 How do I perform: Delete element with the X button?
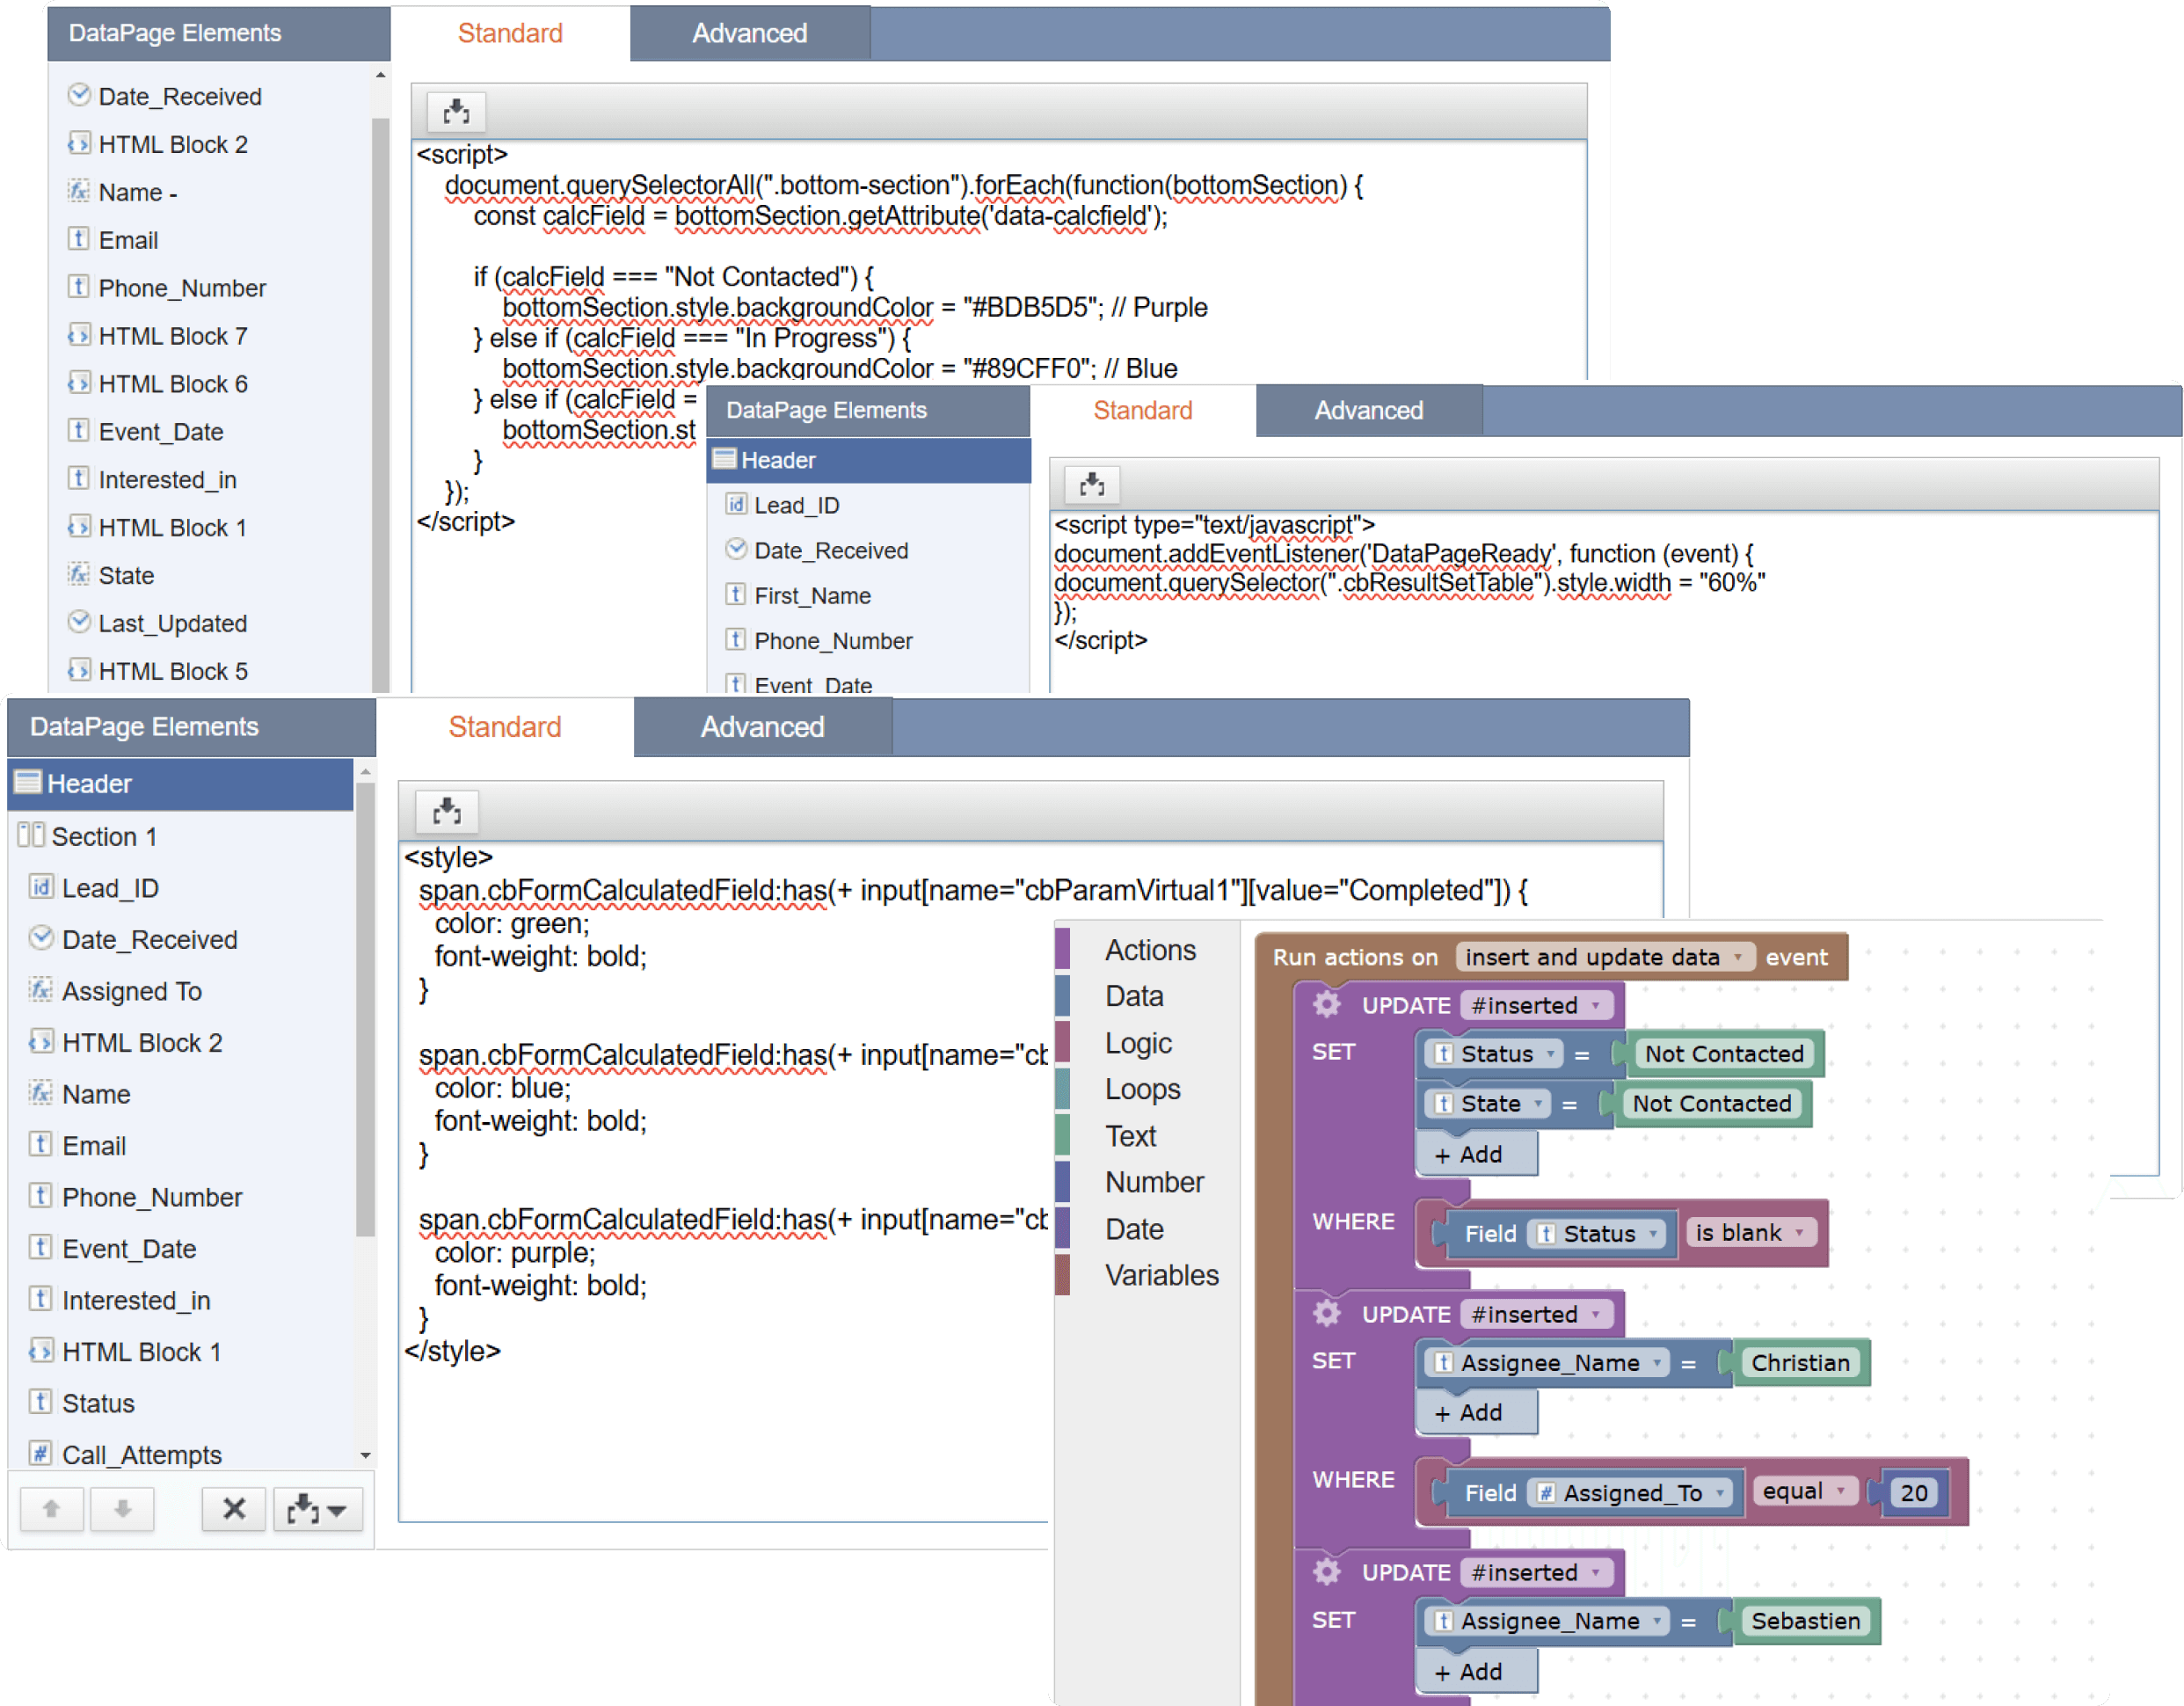coord(234,1509)
